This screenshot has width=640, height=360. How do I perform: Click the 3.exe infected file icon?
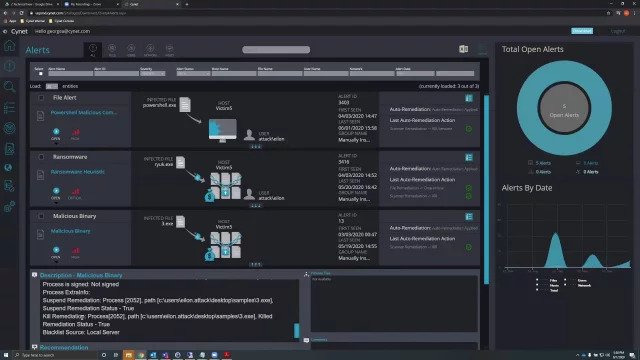[x=180, y=222]
